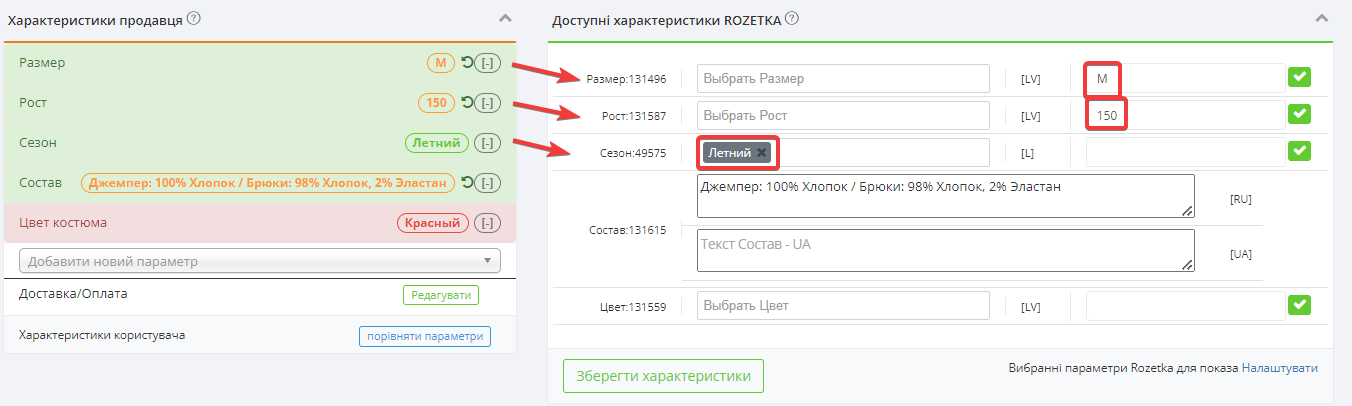The image size is (1352, 406).
Task: Collapse the Характеристики продавця panel
Action: pyautogui.click(x=505, y=18)
